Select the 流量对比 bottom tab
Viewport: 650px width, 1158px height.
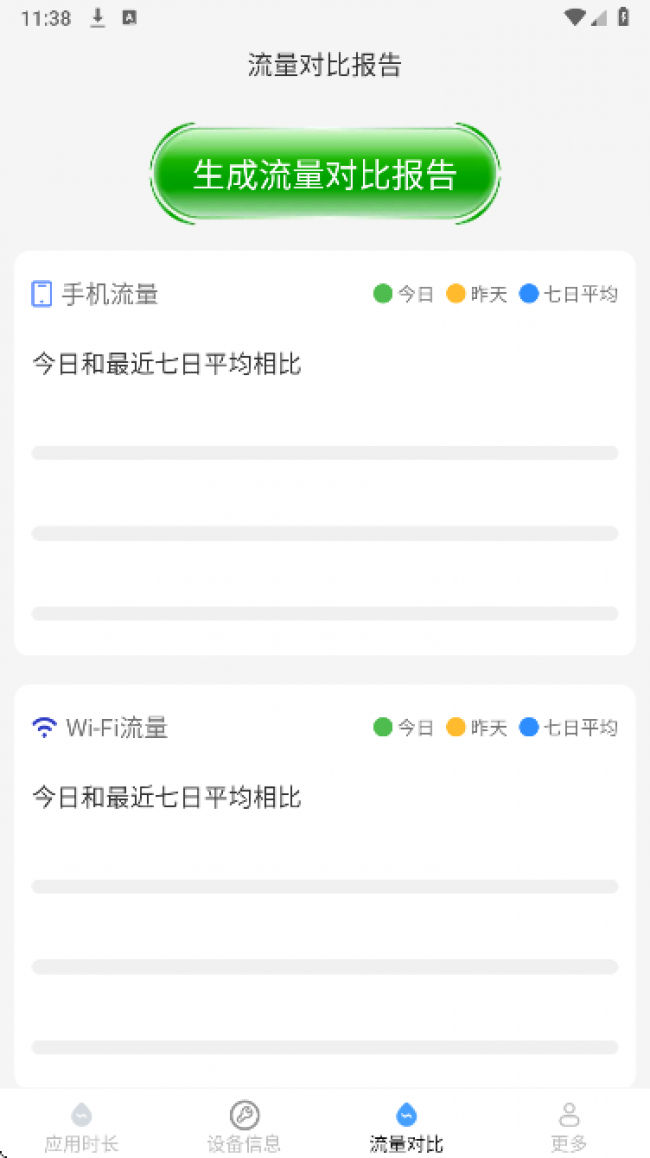coord(406,1128)
